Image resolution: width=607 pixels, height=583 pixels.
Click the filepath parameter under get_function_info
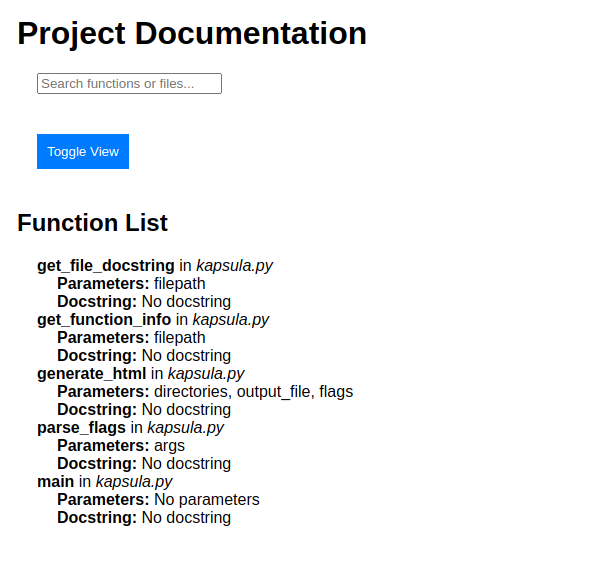pyautogui.click(x=180, y=338)
